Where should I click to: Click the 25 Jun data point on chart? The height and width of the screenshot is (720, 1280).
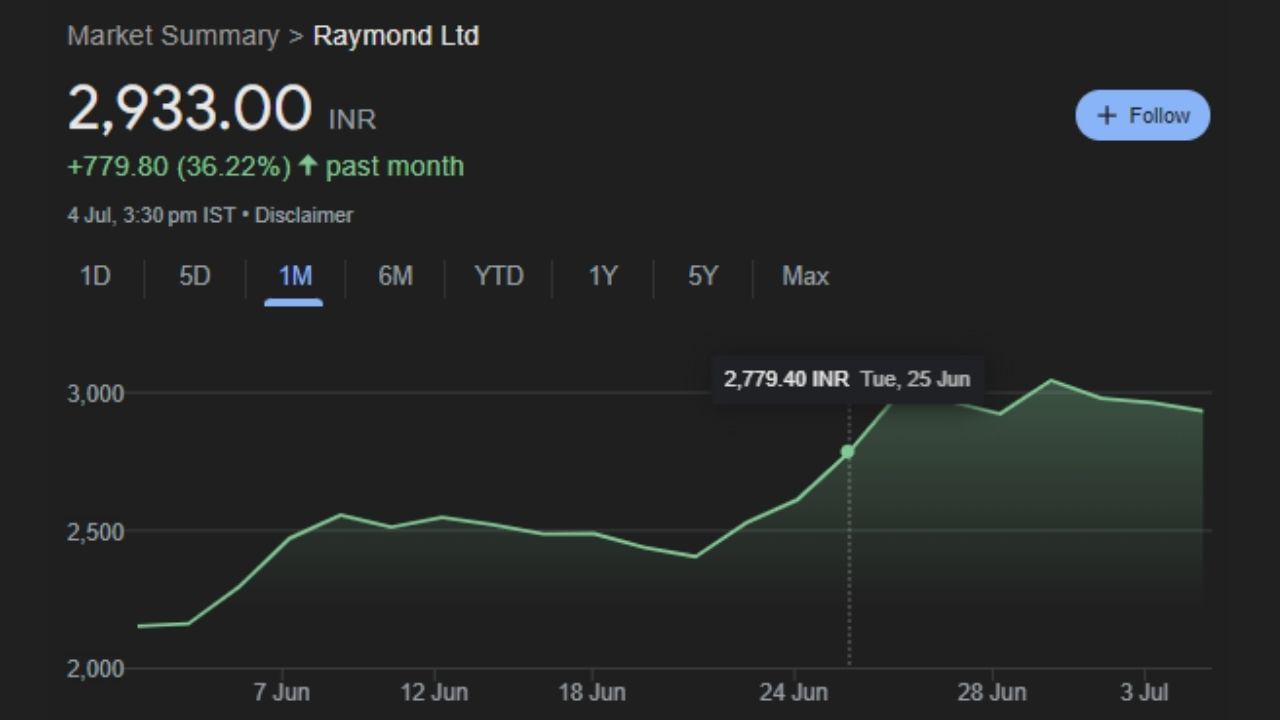[x=847, y=452]
